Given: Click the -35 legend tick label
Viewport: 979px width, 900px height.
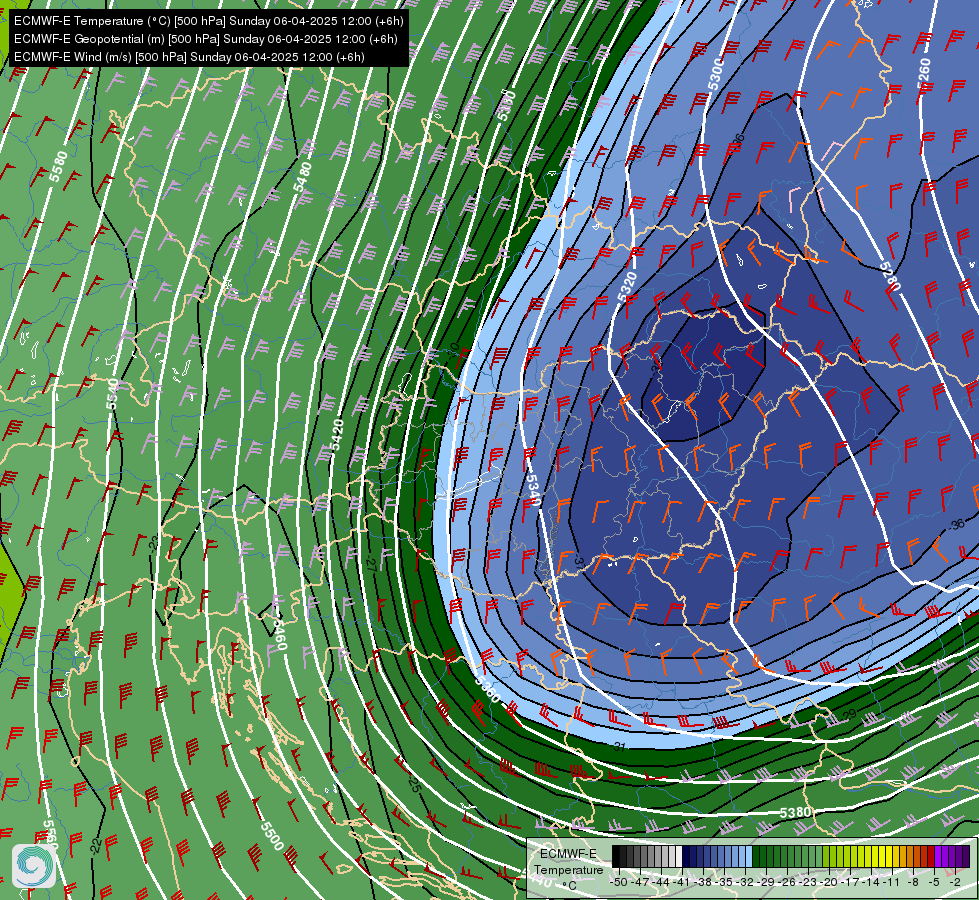Looking at the screenshot, I should coord(724,882).
